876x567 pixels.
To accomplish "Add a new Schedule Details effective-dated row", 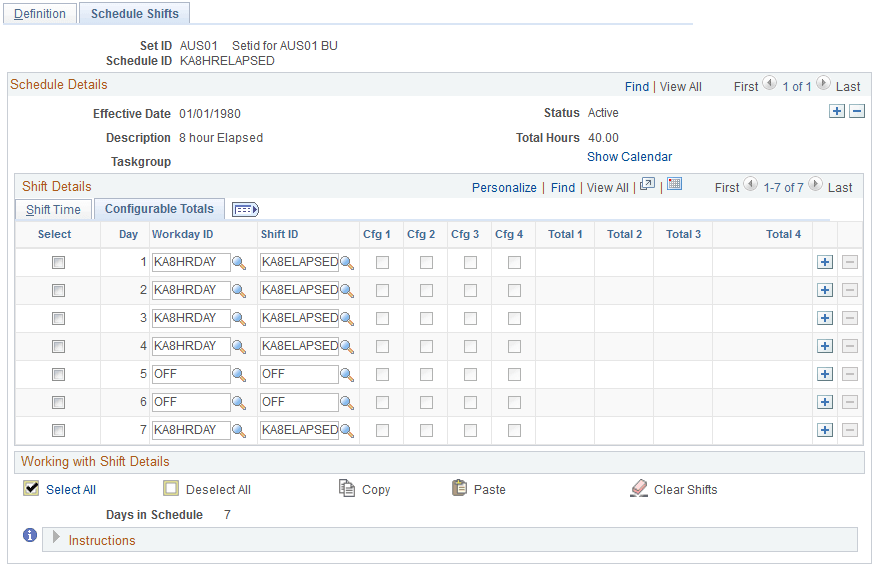I will coord(836,111).
